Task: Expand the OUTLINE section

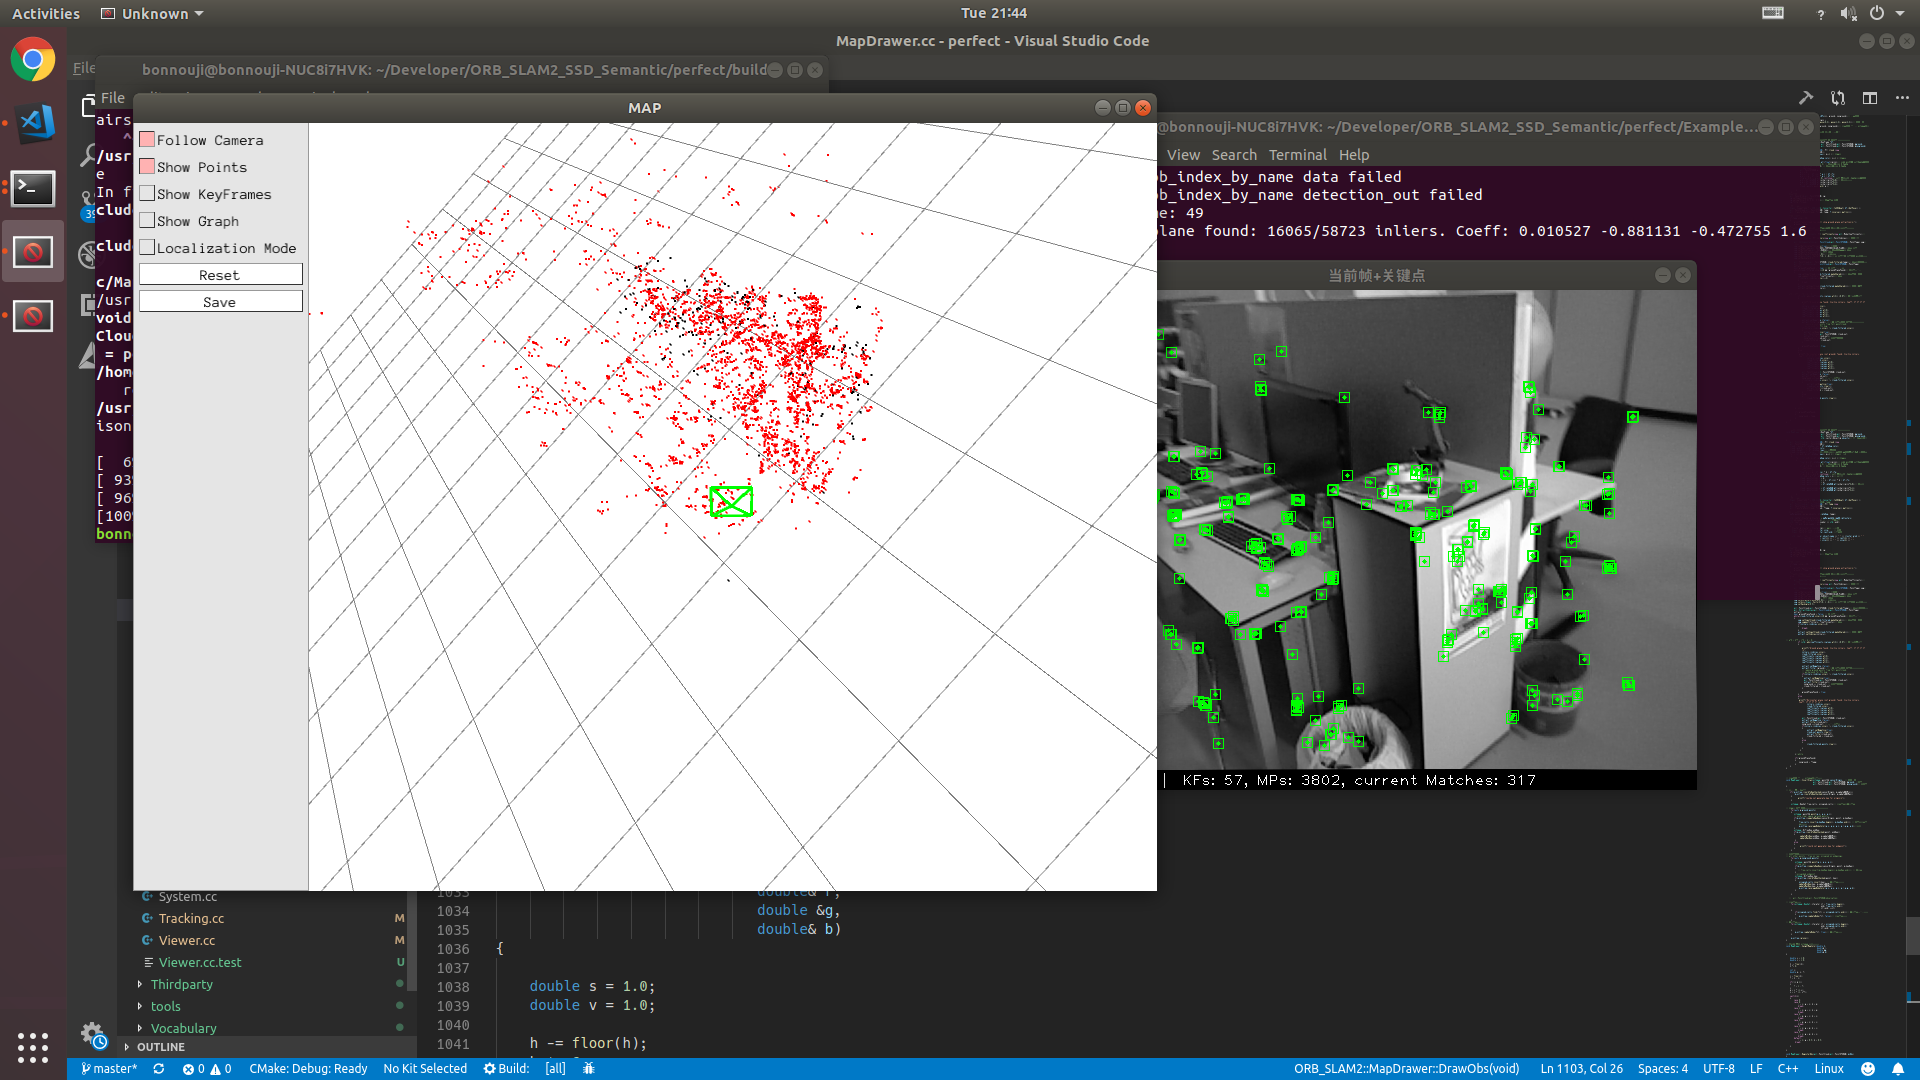Action: click(160, 1047)
